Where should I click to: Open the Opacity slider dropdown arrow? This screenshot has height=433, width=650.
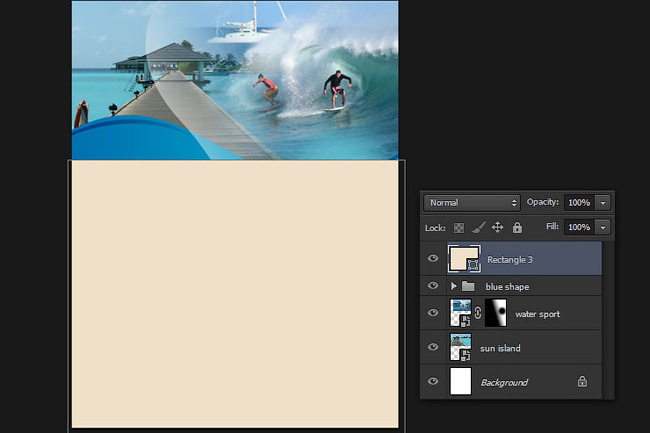coord(603,203)
